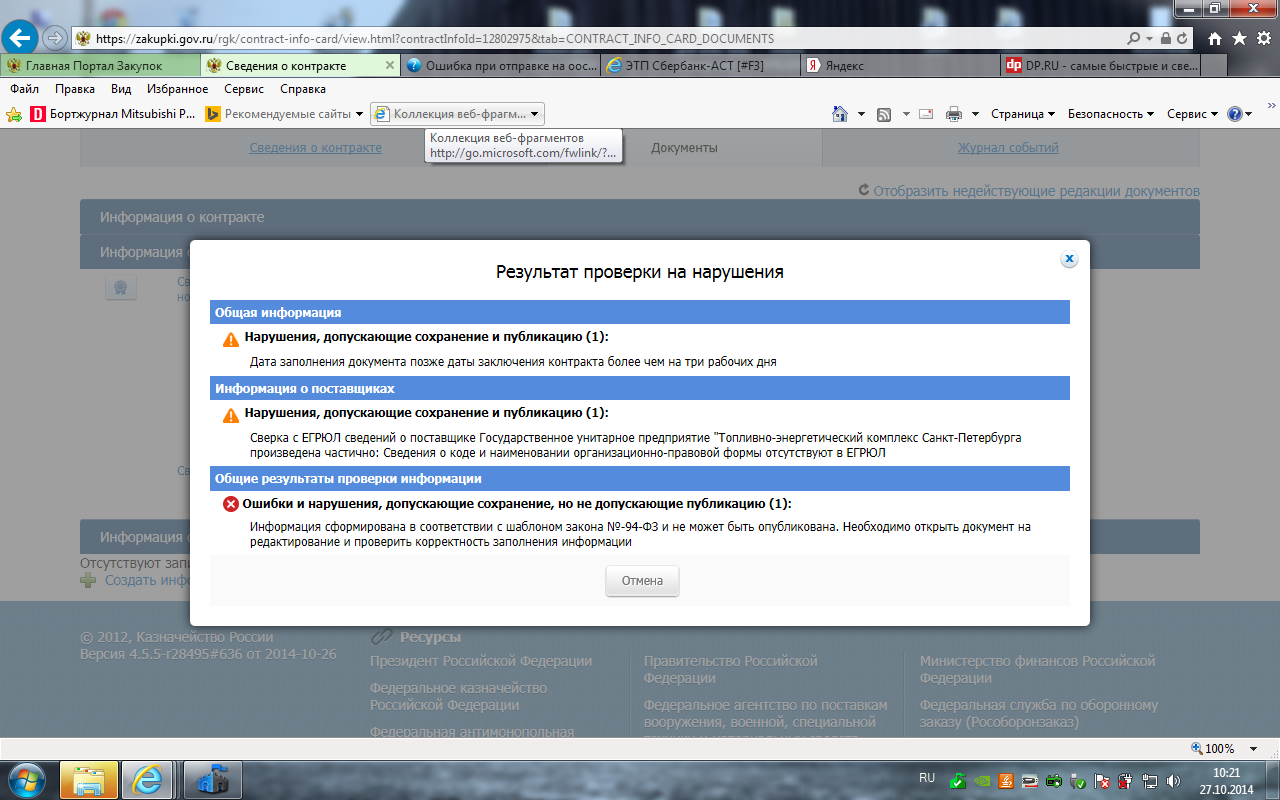Click the network connection tray icon

click(x=1149, y=781)
